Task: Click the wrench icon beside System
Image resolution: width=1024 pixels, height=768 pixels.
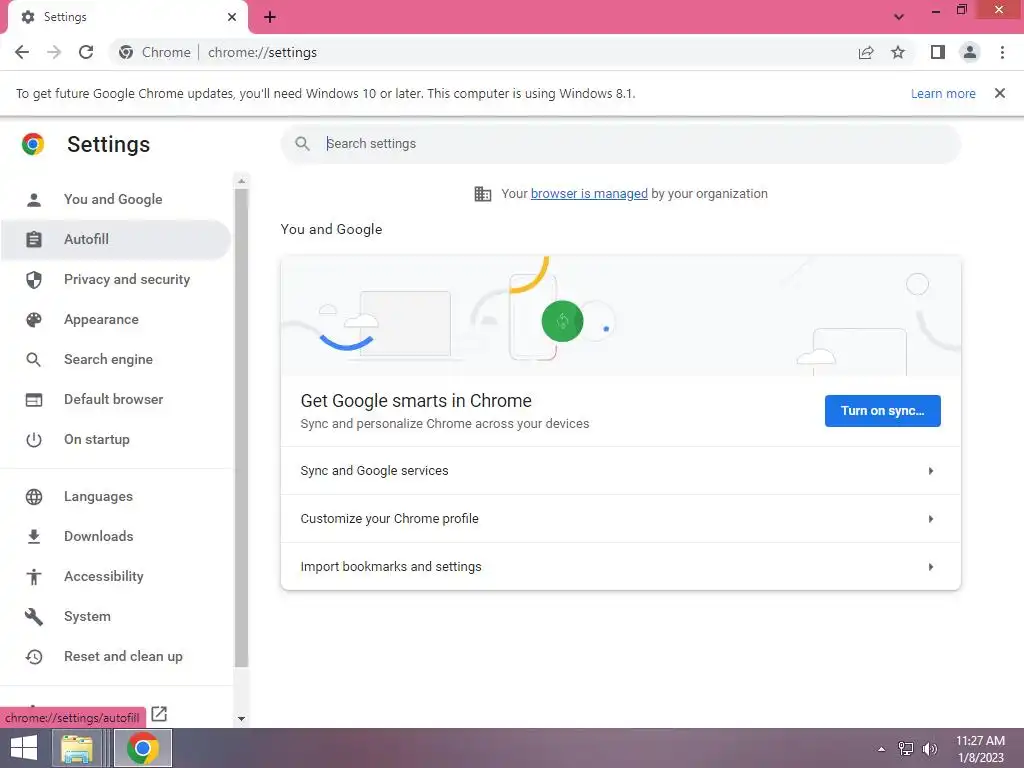Action: (34, 616)
